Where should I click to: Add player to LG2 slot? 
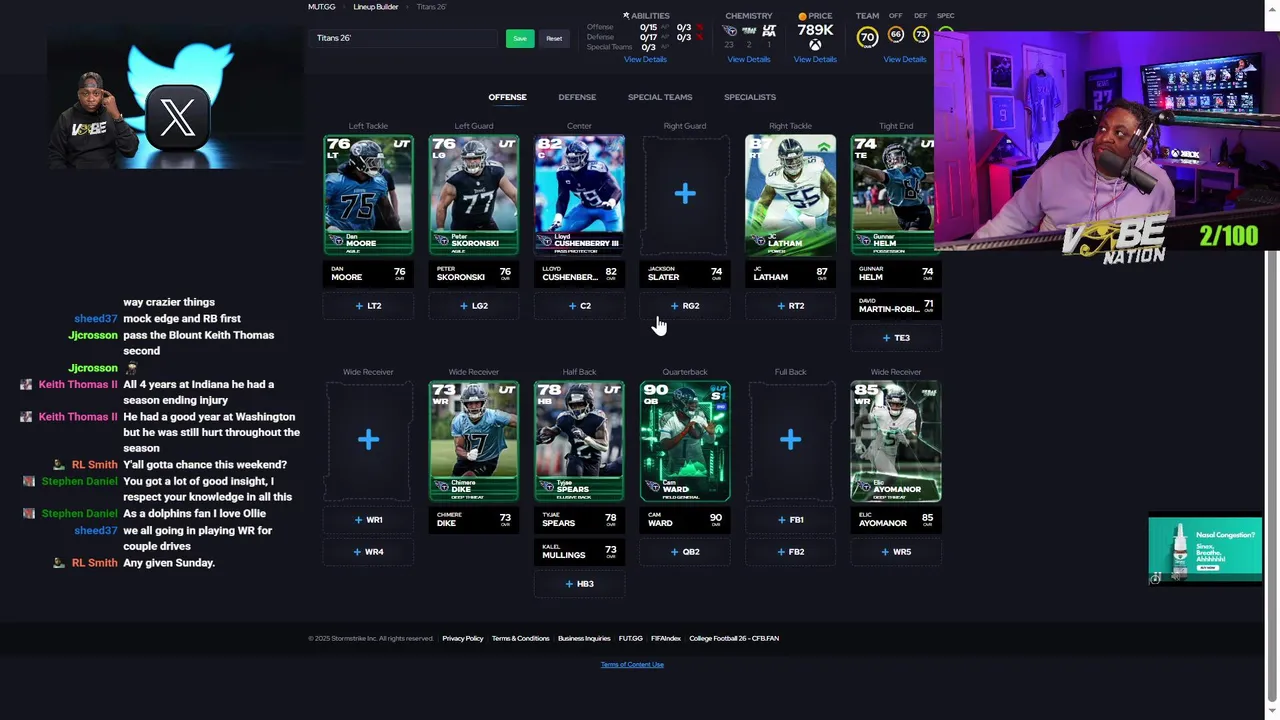[x=474, y=306]
